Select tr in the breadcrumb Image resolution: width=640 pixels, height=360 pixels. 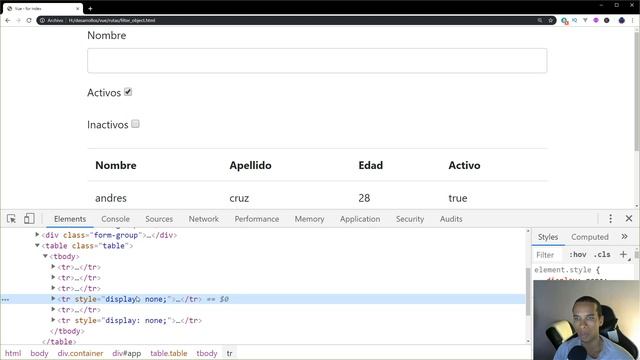point(229,353)
